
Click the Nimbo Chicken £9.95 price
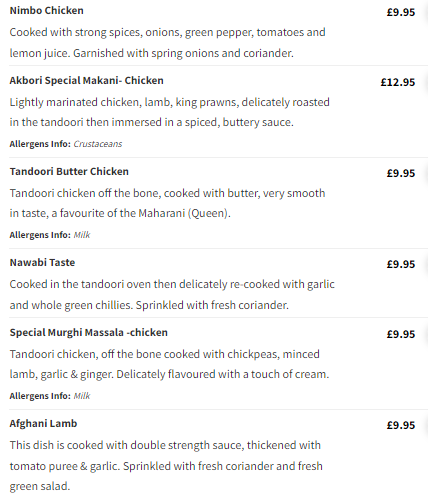(x=401, y=12)
